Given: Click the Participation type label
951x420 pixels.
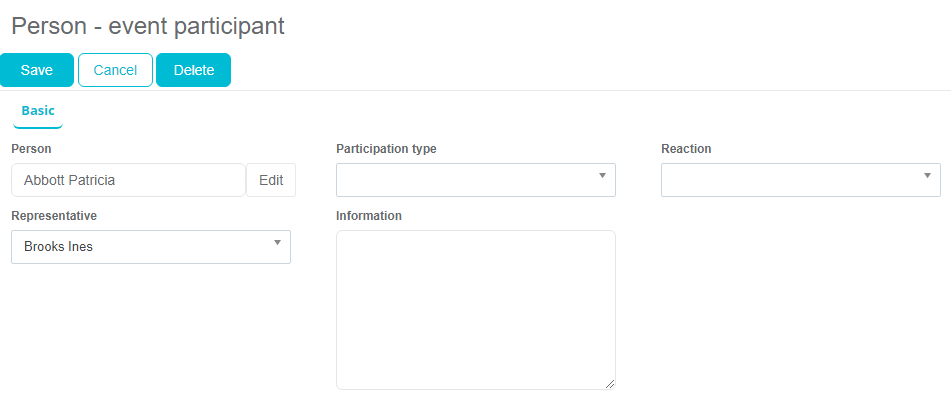Looking at the screenshot, I should click(386, 149).
